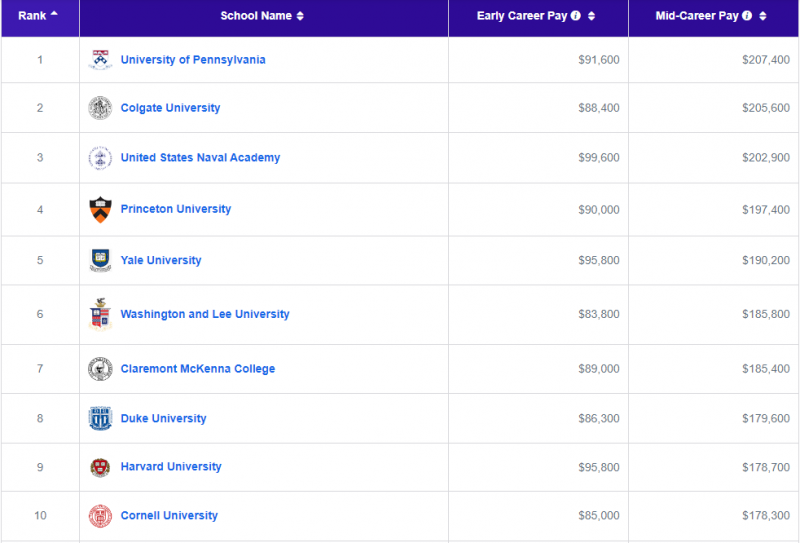Select mid-career pay $205,600
Screen dimensions: 800x543
tap(766, 108)
